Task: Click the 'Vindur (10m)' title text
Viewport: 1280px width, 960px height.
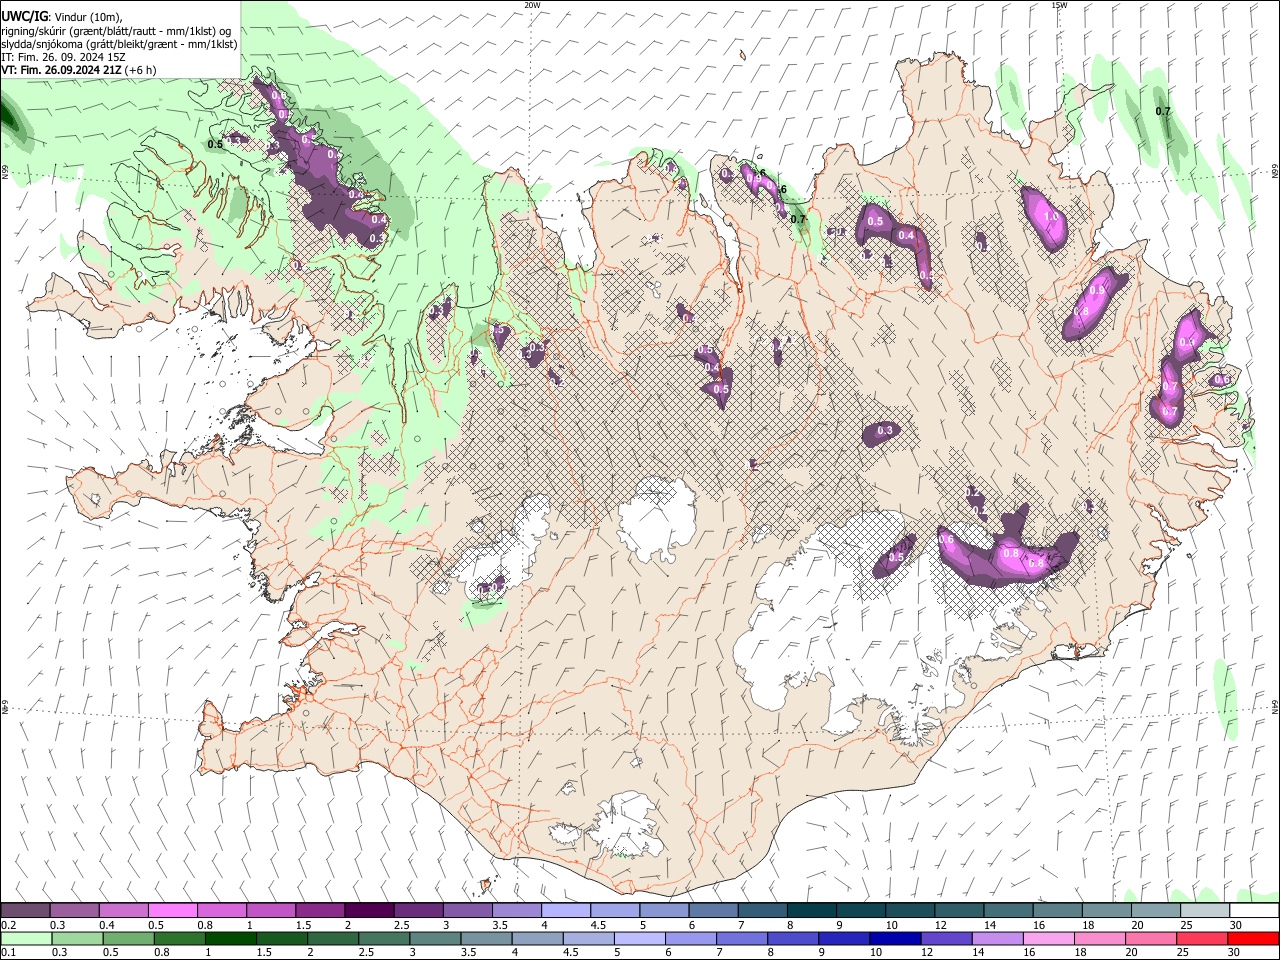Action: pos(86,17)
